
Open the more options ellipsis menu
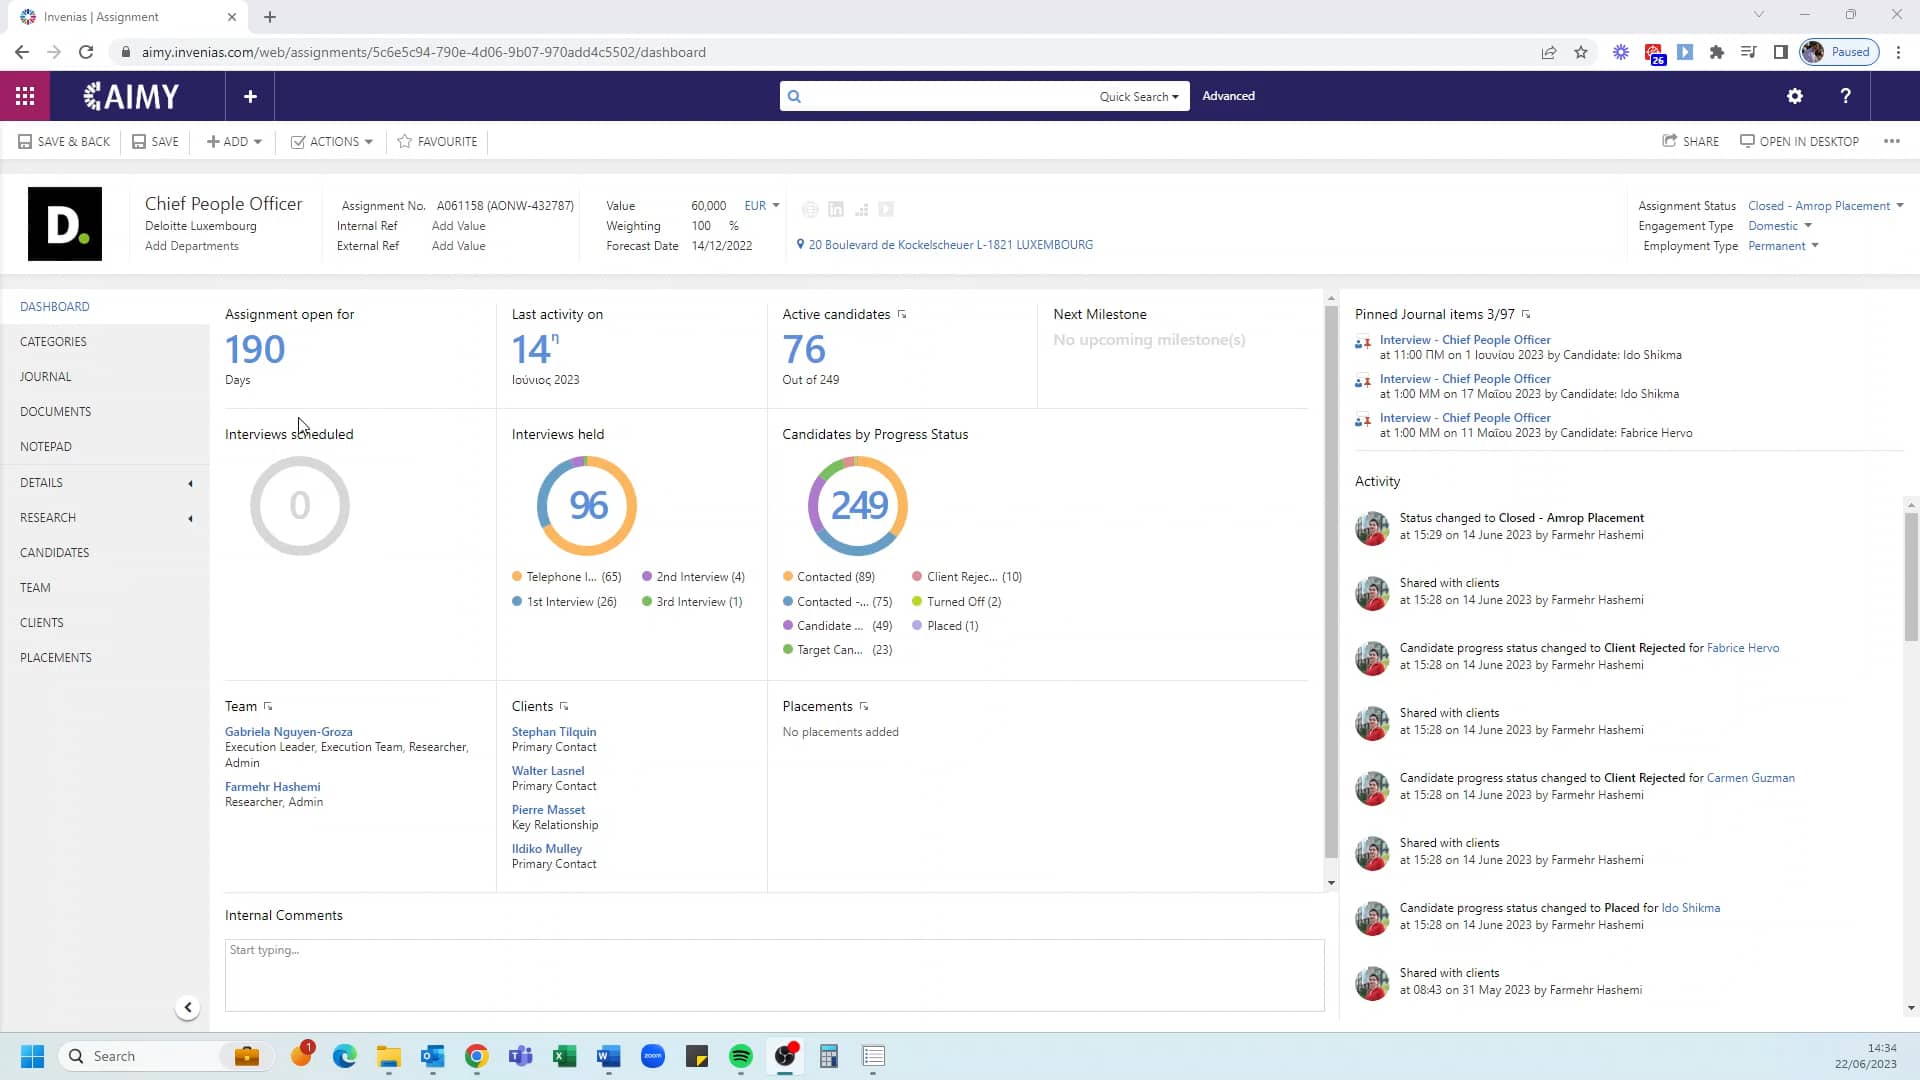(1891, 141)
